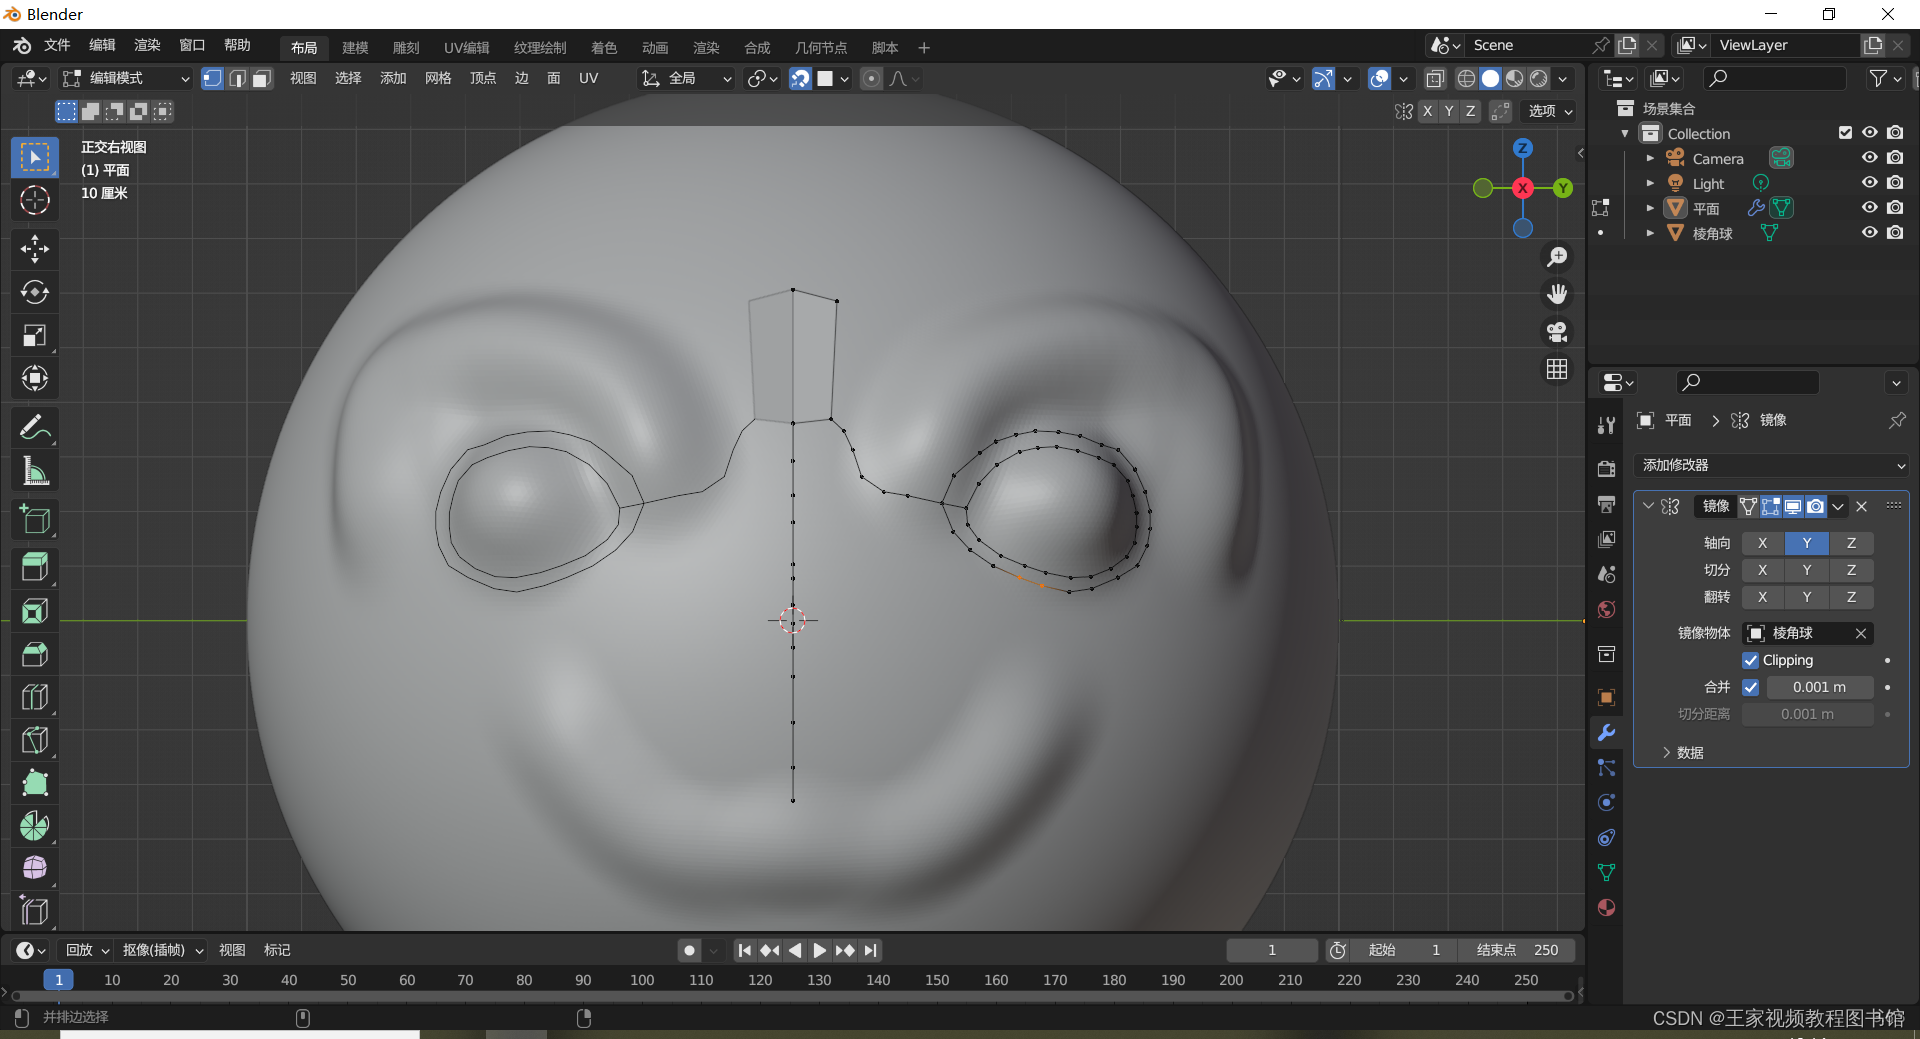Screen dimensions: 1920x1039
Task: Toggle camera view icon
Action: [1557, 332]
